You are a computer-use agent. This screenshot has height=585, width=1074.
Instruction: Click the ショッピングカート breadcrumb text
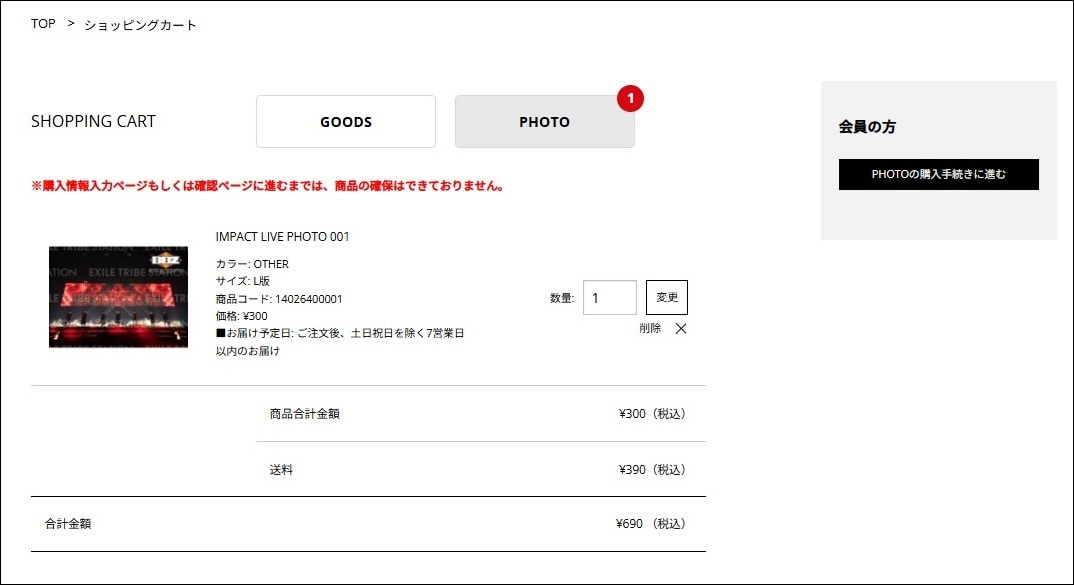click(140, 25)
